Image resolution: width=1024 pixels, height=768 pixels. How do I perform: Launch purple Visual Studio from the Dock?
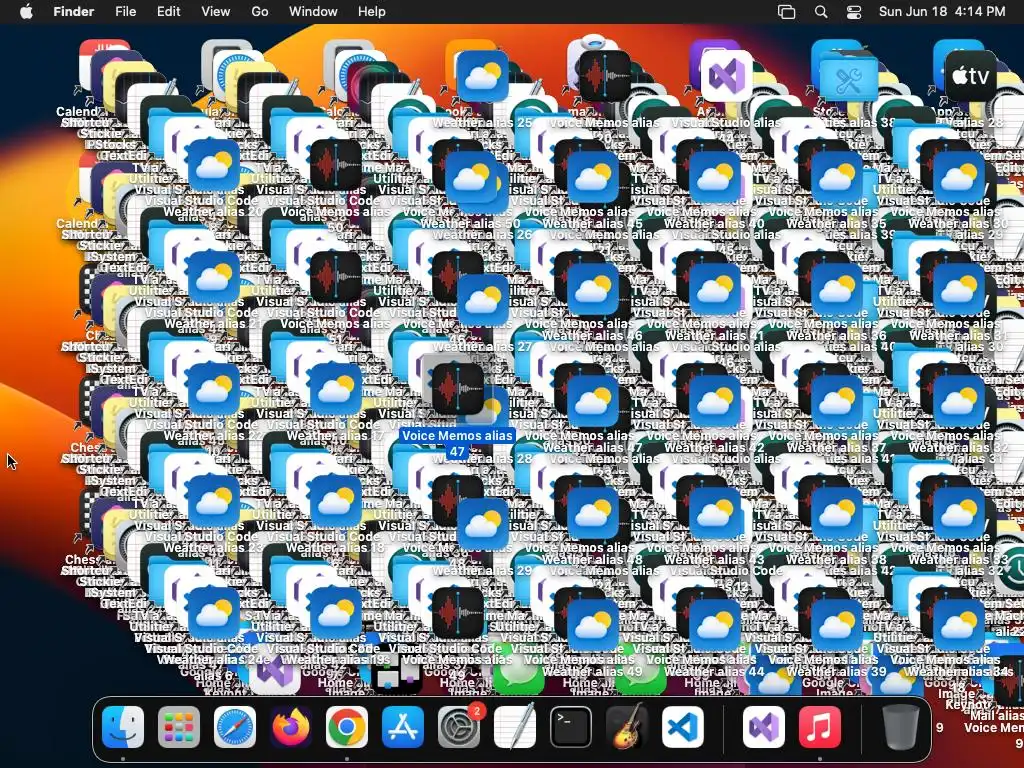pyautogui.click(x=763, y=727)
